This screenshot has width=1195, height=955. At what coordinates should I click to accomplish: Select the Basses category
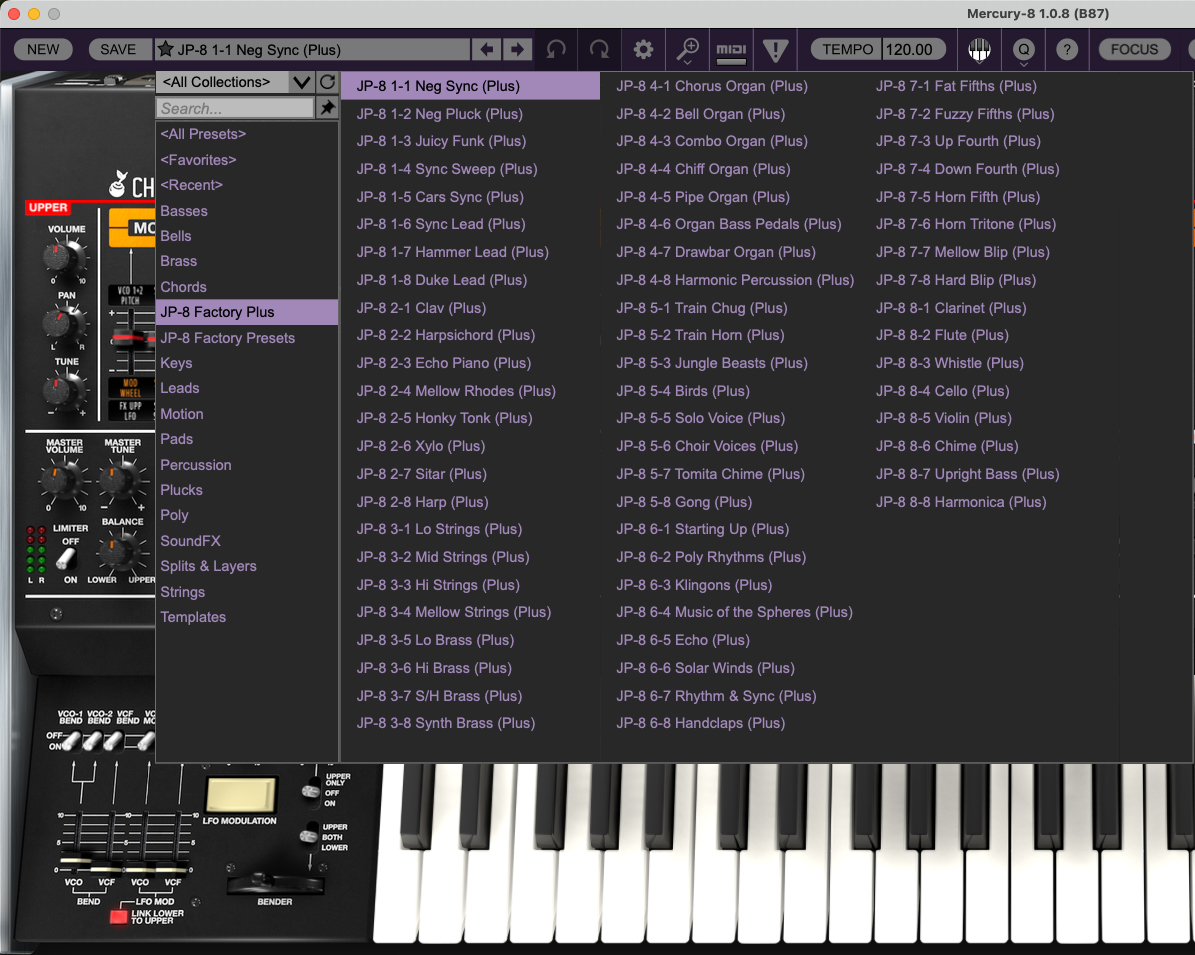click(x=184, y=211)
